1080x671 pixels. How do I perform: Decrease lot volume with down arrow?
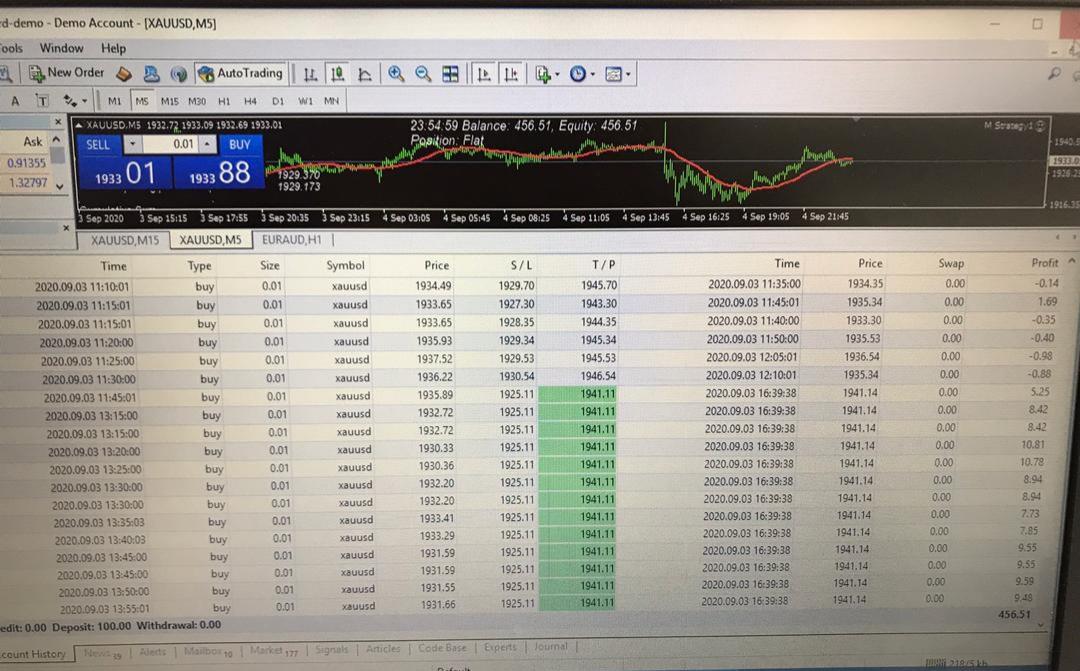tap(132, 144)
